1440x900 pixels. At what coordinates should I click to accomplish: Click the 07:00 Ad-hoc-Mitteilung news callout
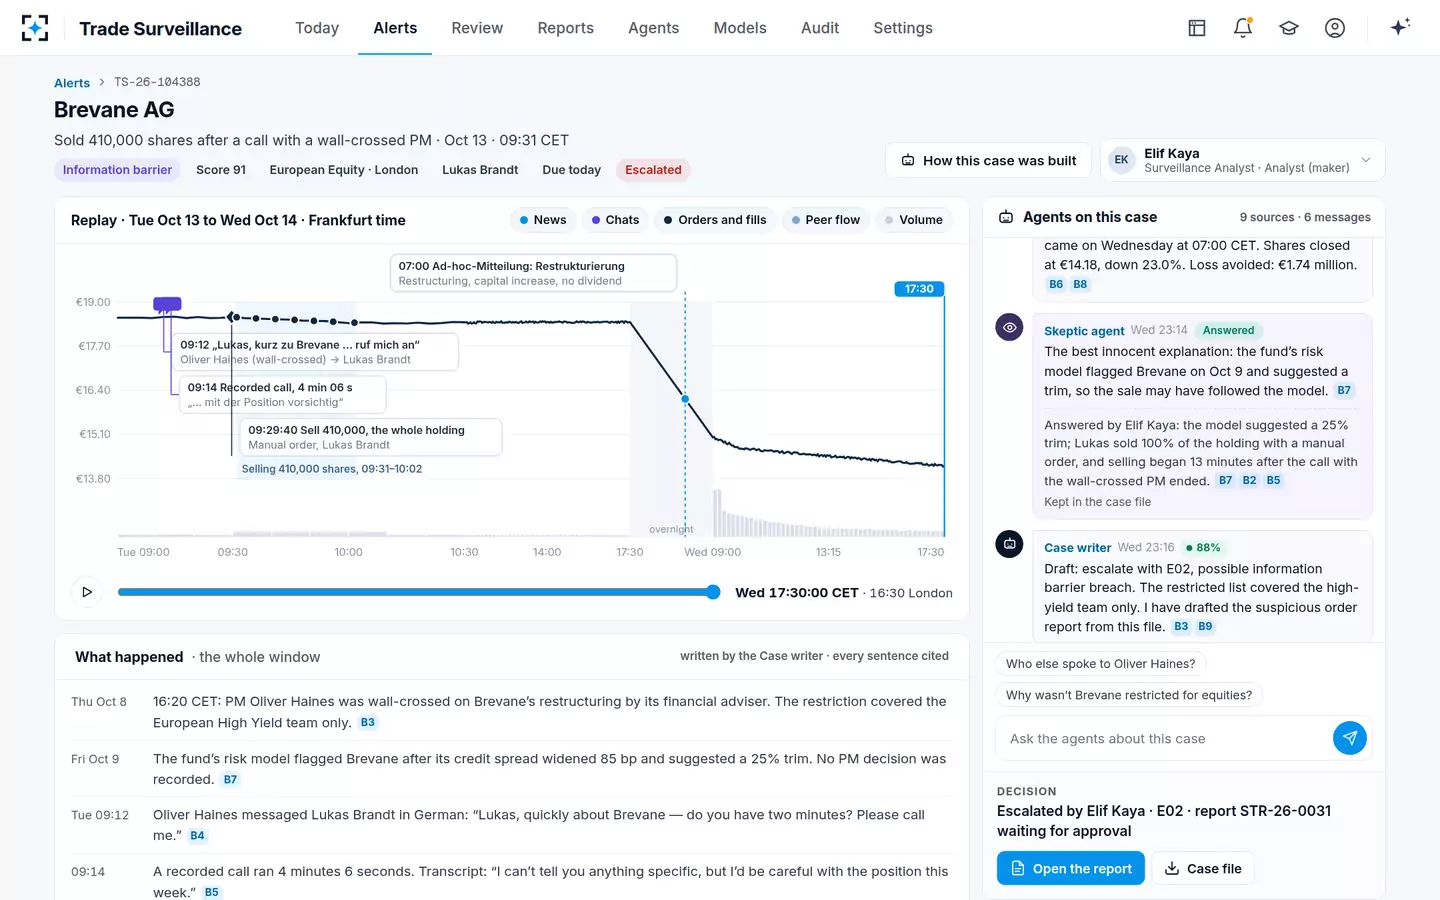533,273
